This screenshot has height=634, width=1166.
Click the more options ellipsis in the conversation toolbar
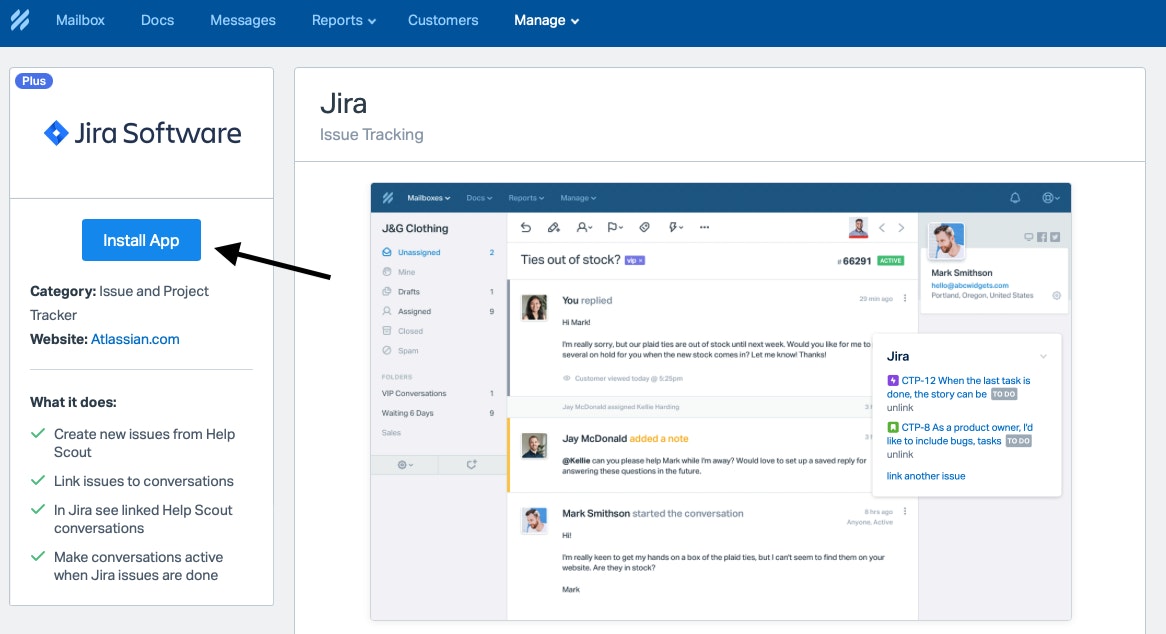(704, 227)
